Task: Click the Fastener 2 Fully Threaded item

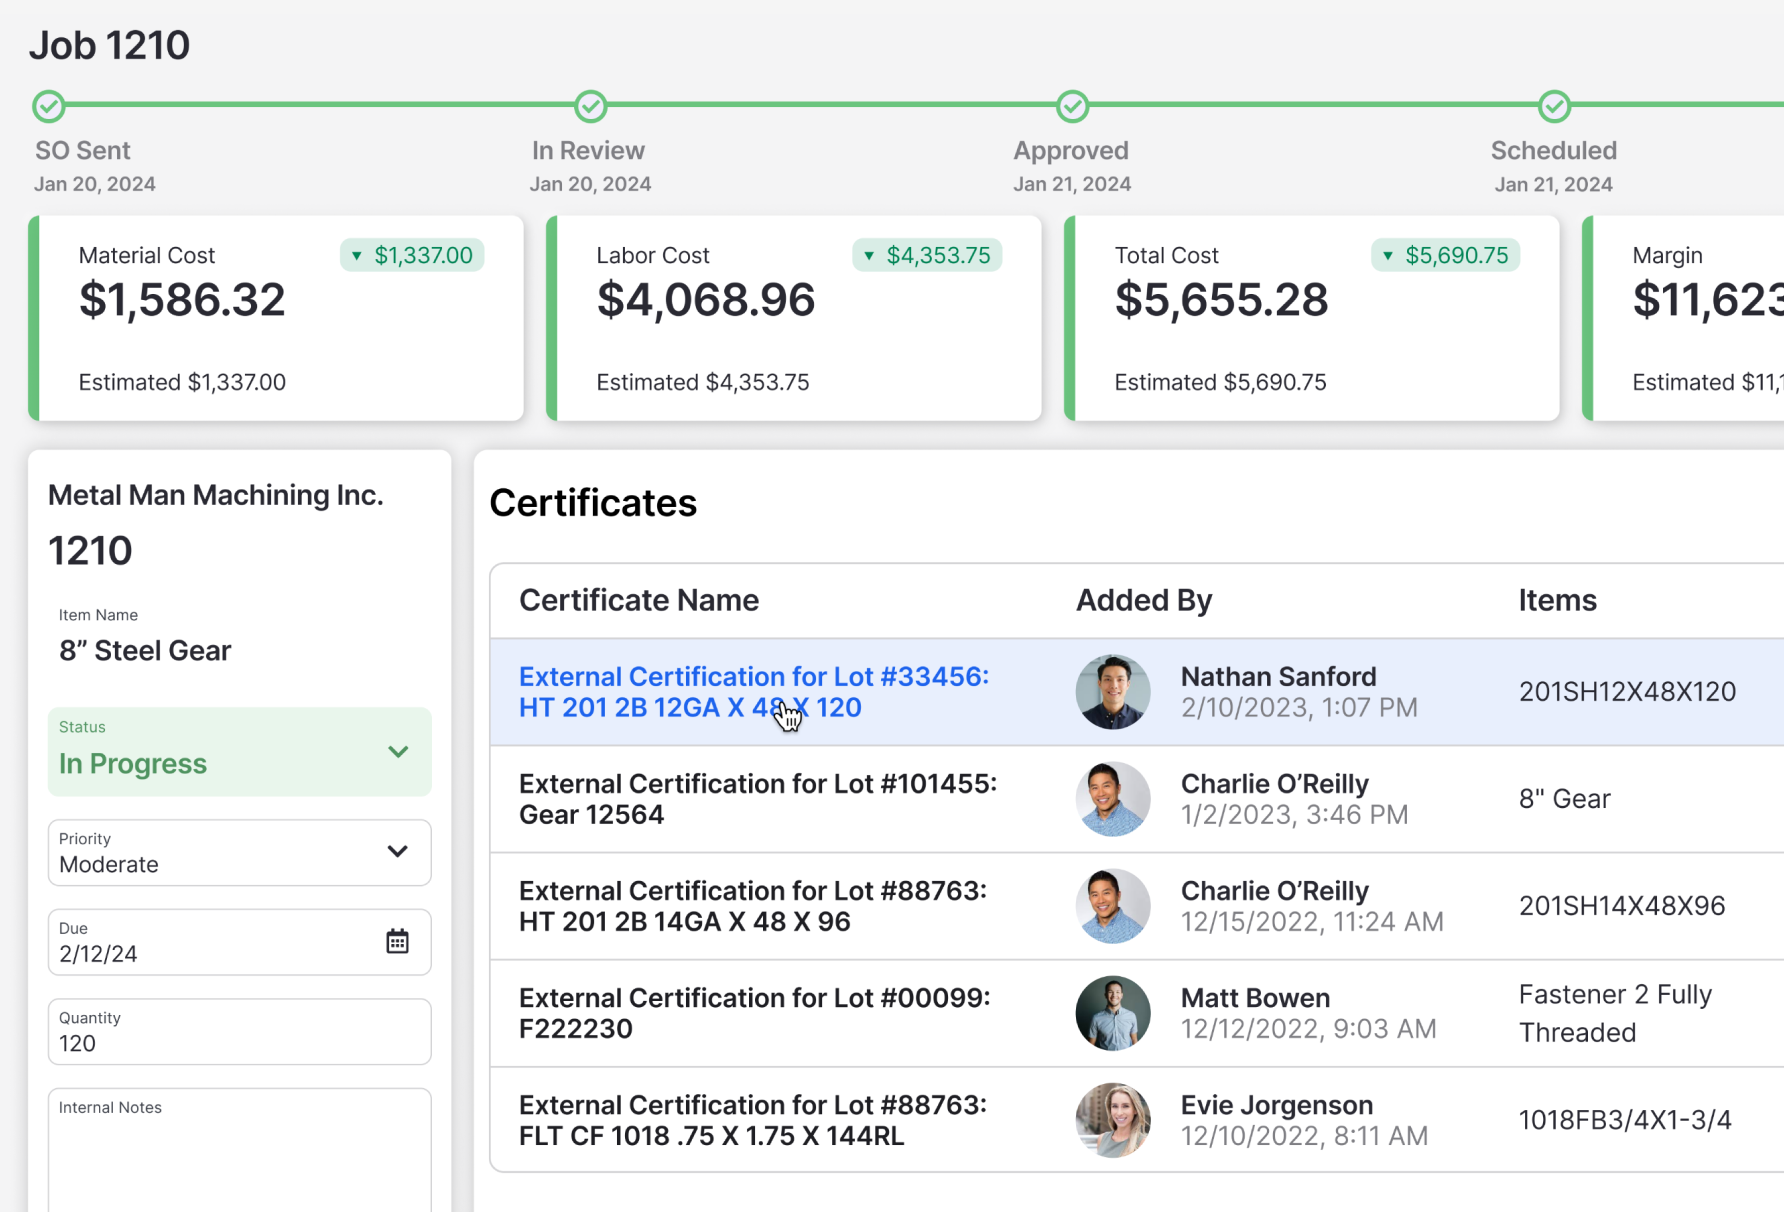Action: click(1616, 1013)
